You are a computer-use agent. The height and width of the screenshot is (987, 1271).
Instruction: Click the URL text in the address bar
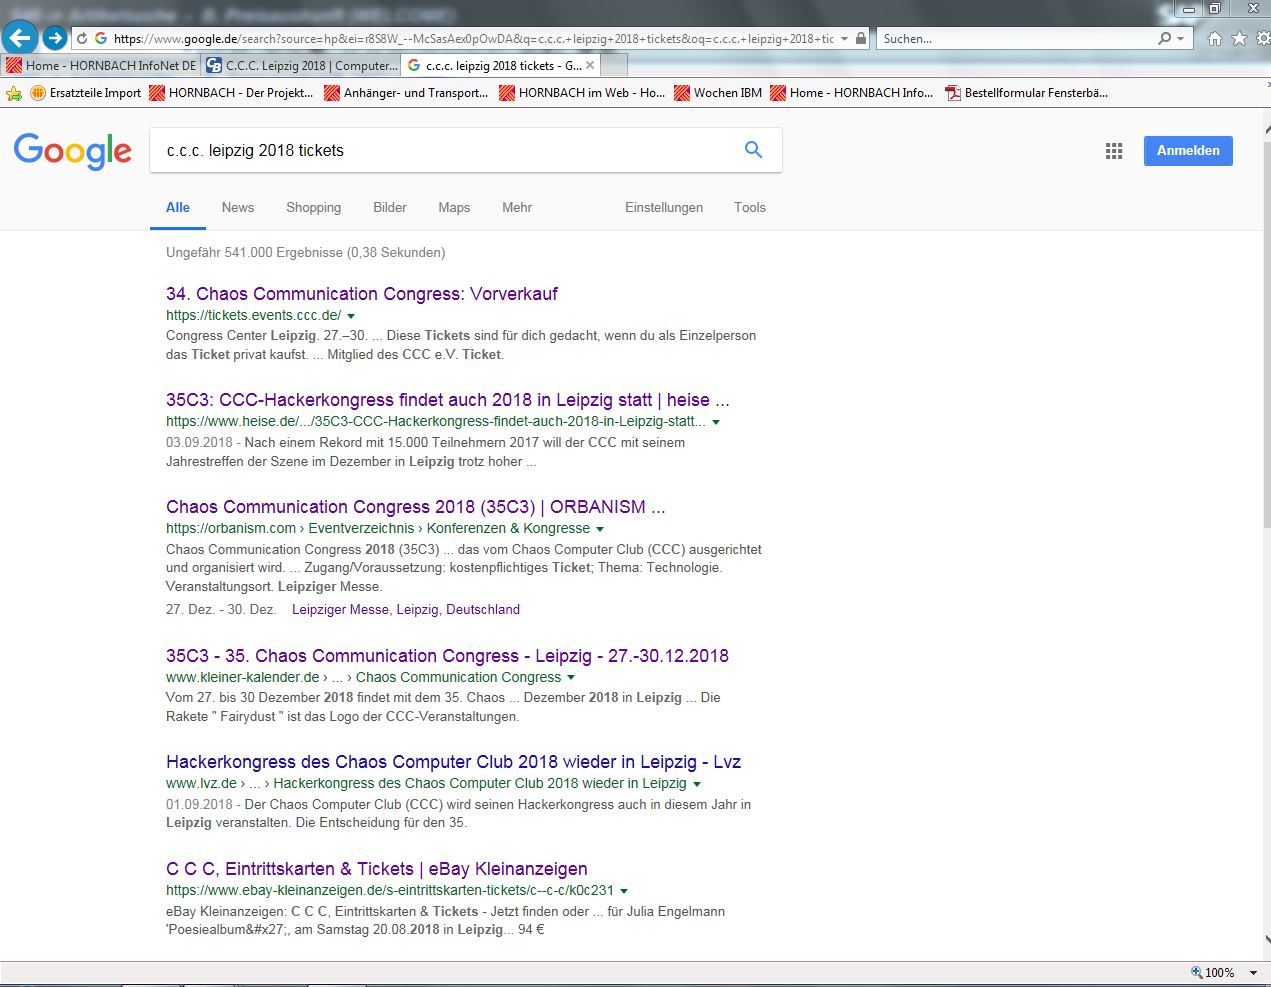click(473, 39)
